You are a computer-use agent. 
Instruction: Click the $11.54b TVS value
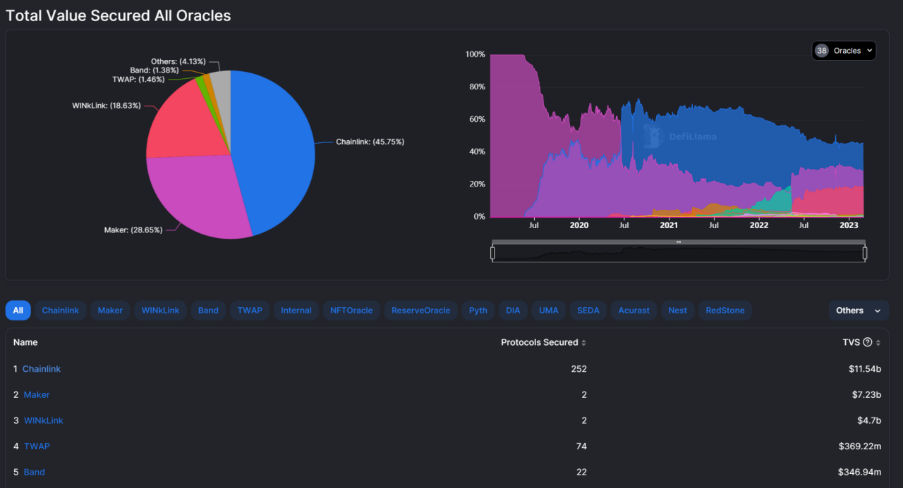[864, 369]
